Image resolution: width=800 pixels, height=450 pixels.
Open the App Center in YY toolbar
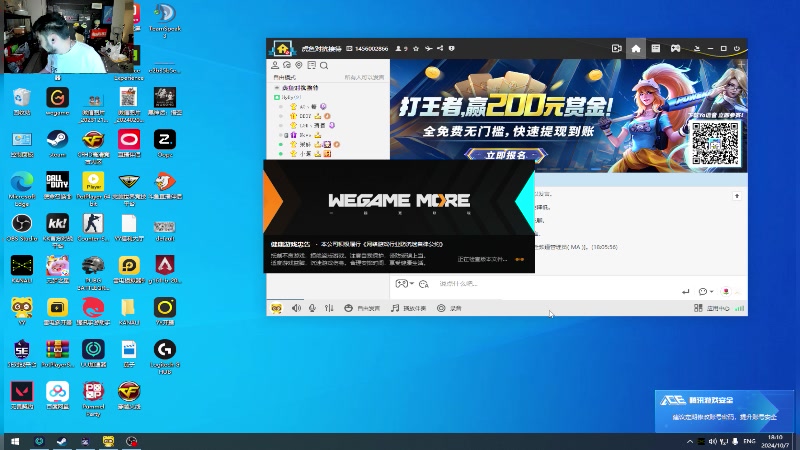[x=712, y=308]
